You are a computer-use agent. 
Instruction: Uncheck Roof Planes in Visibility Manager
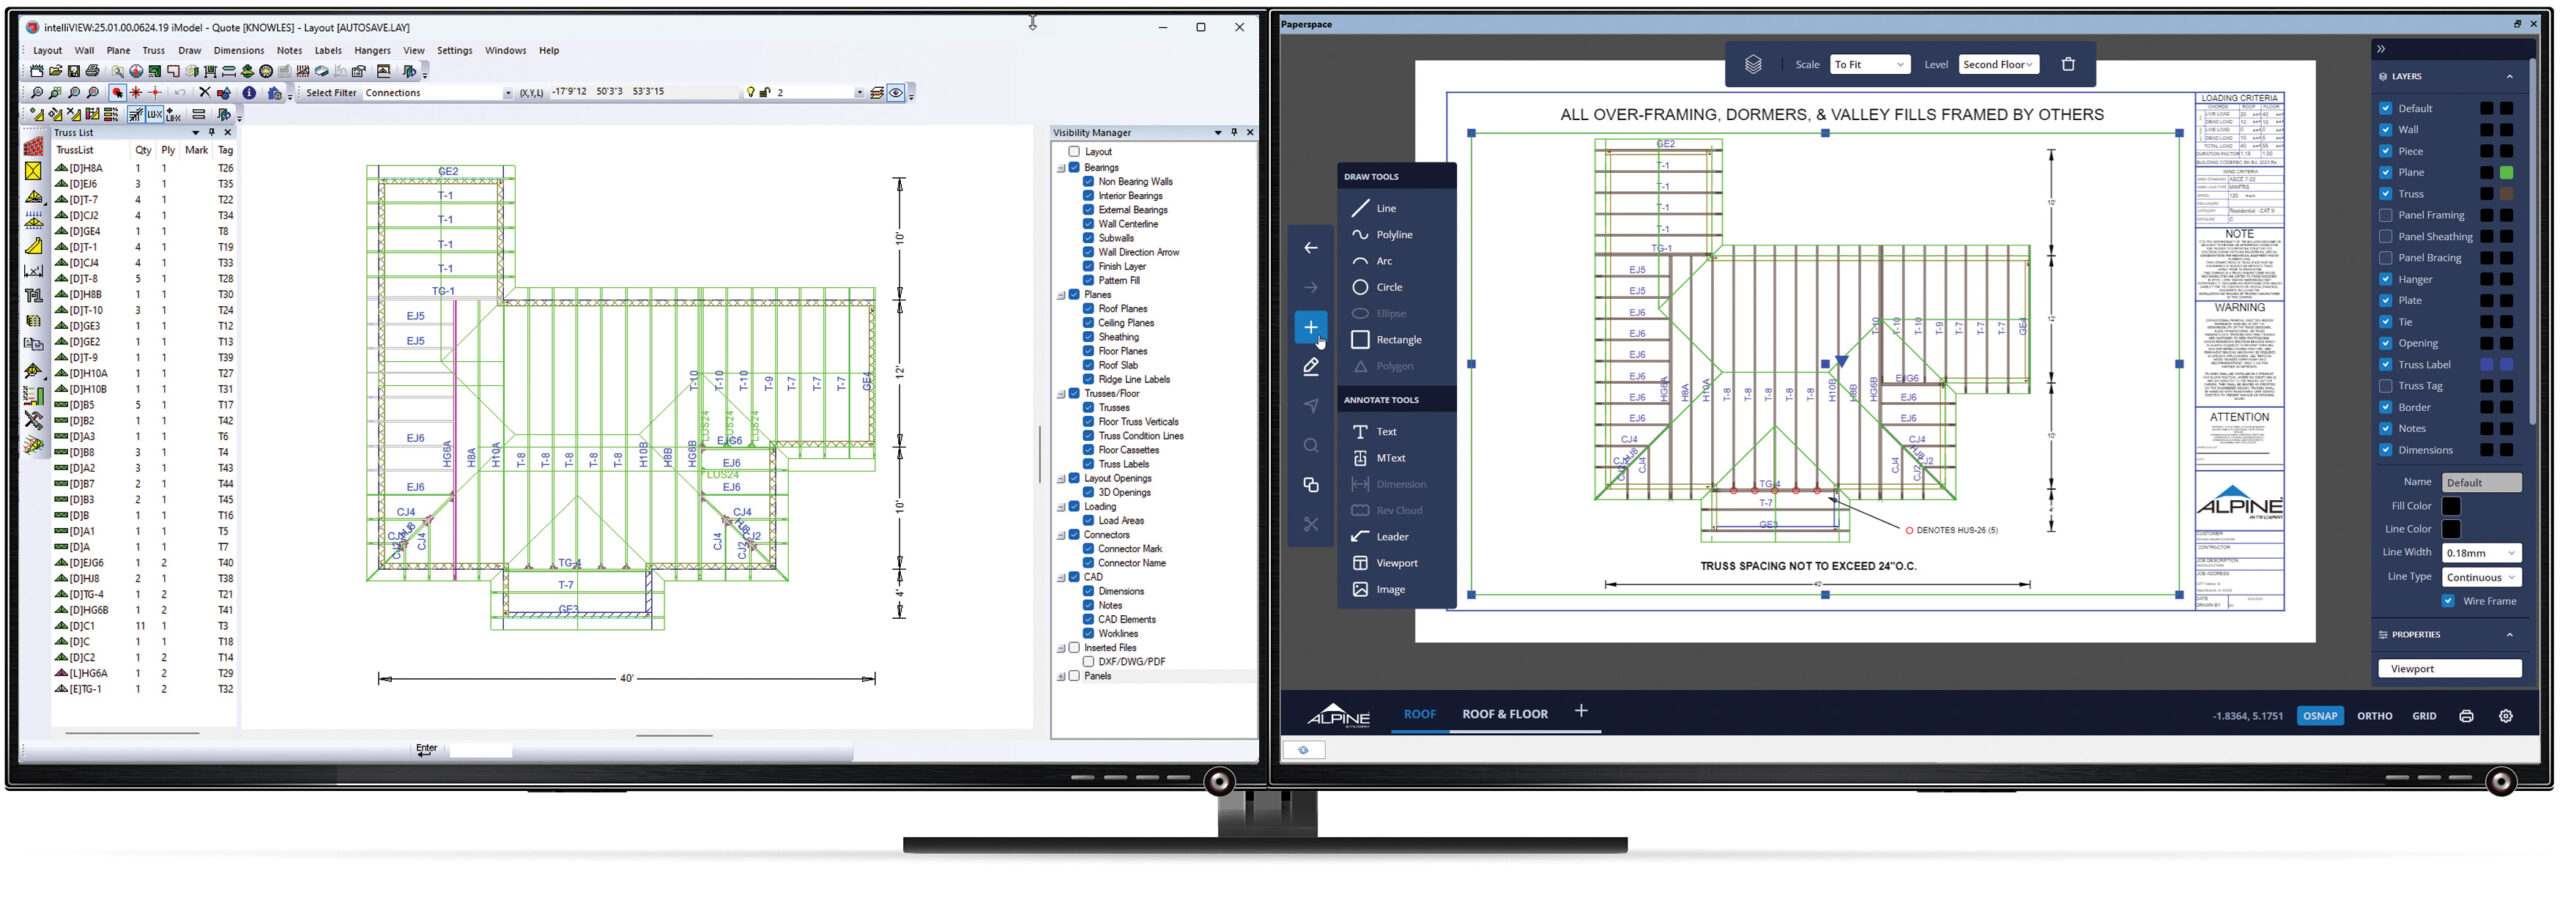pos(1089,308)
